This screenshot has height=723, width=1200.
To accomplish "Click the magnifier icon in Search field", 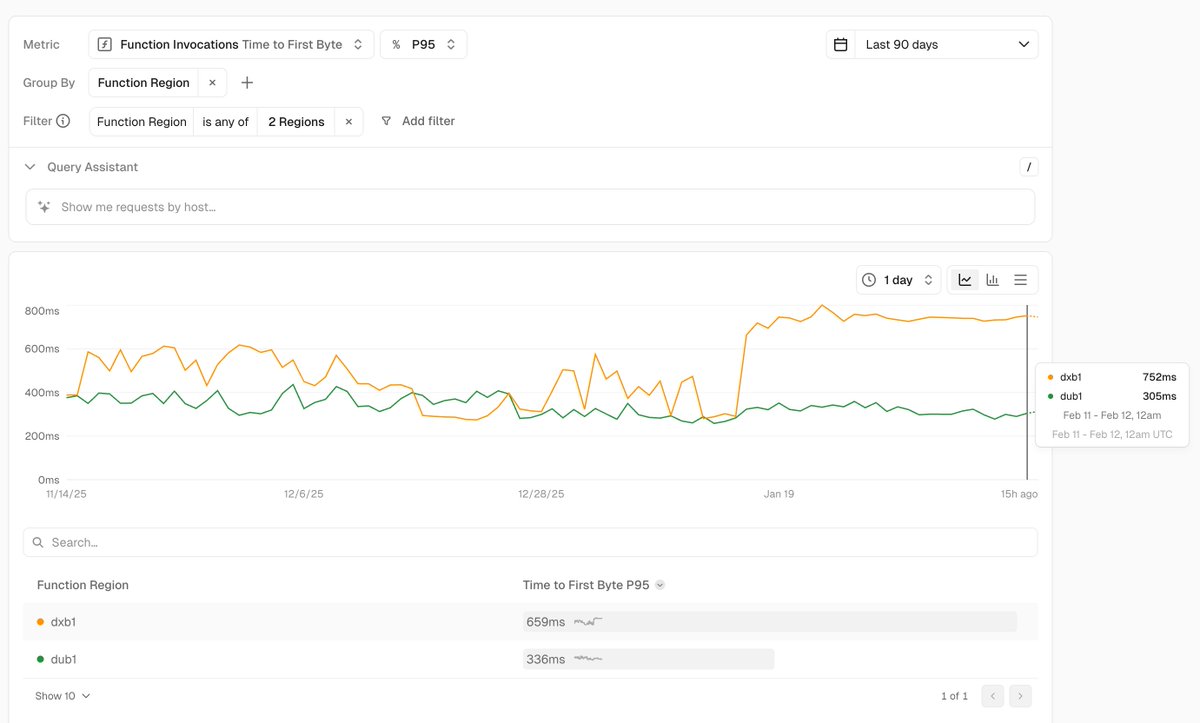I will tap(38, 542).
